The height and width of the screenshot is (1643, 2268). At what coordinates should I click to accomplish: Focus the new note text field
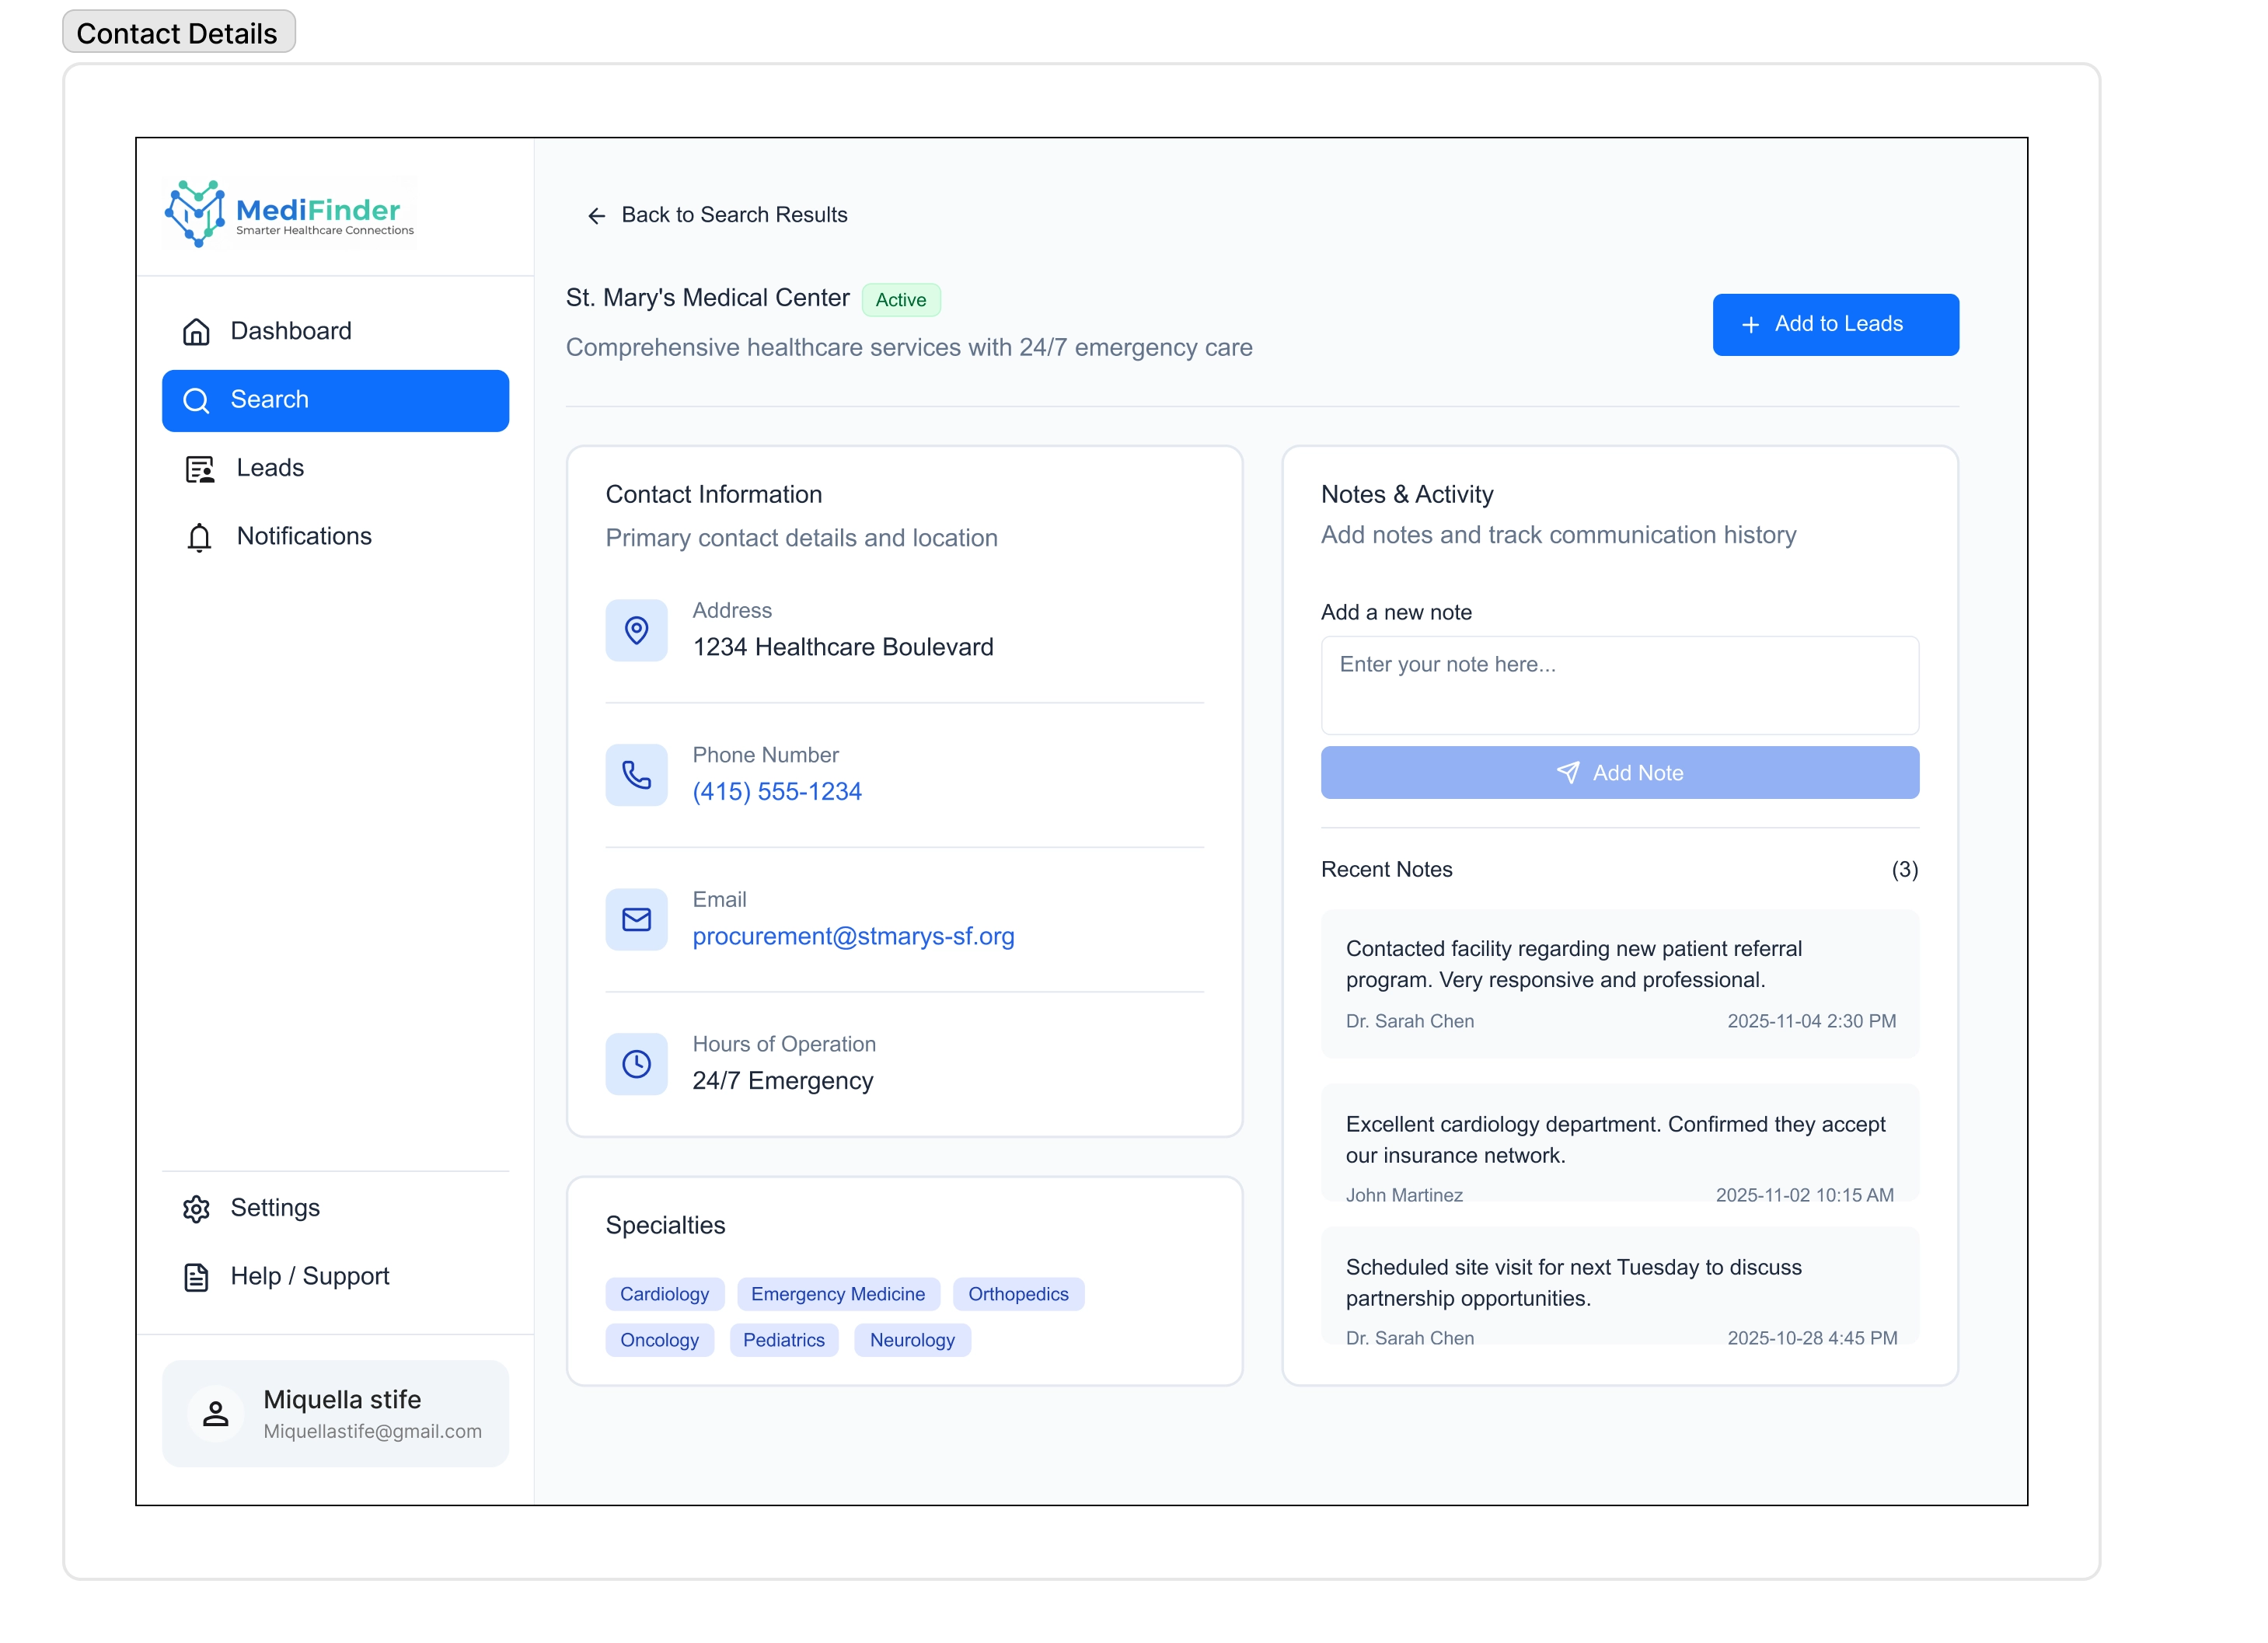1619,686
